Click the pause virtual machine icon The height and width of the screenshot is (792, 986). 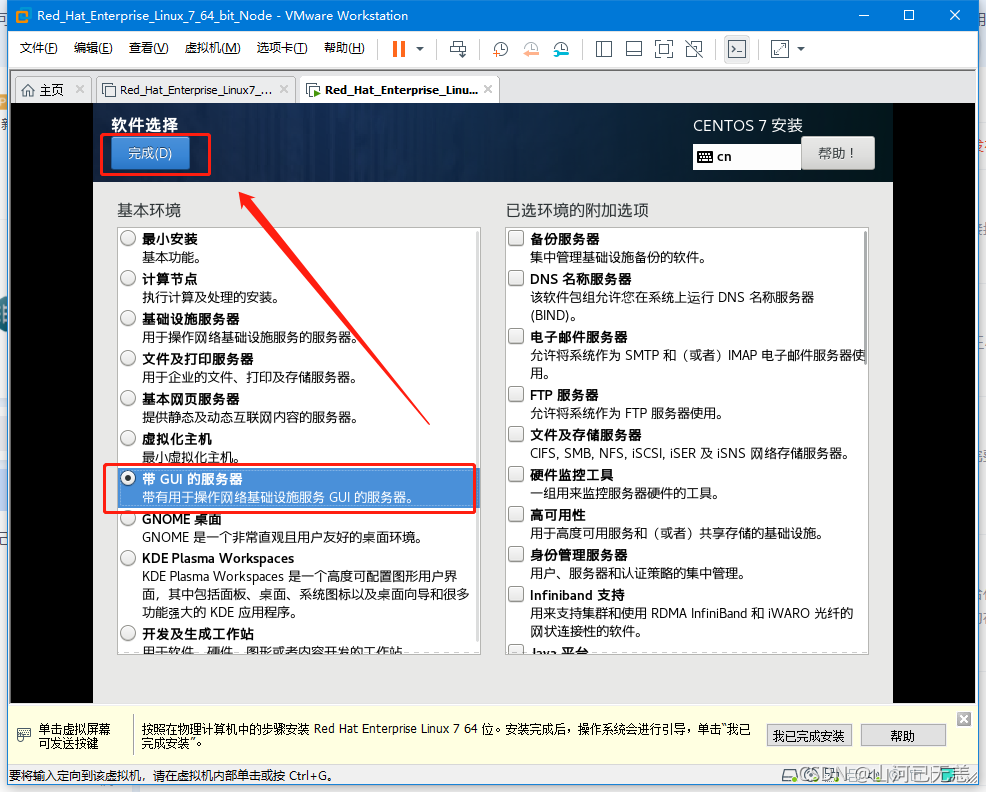[399, 49]
